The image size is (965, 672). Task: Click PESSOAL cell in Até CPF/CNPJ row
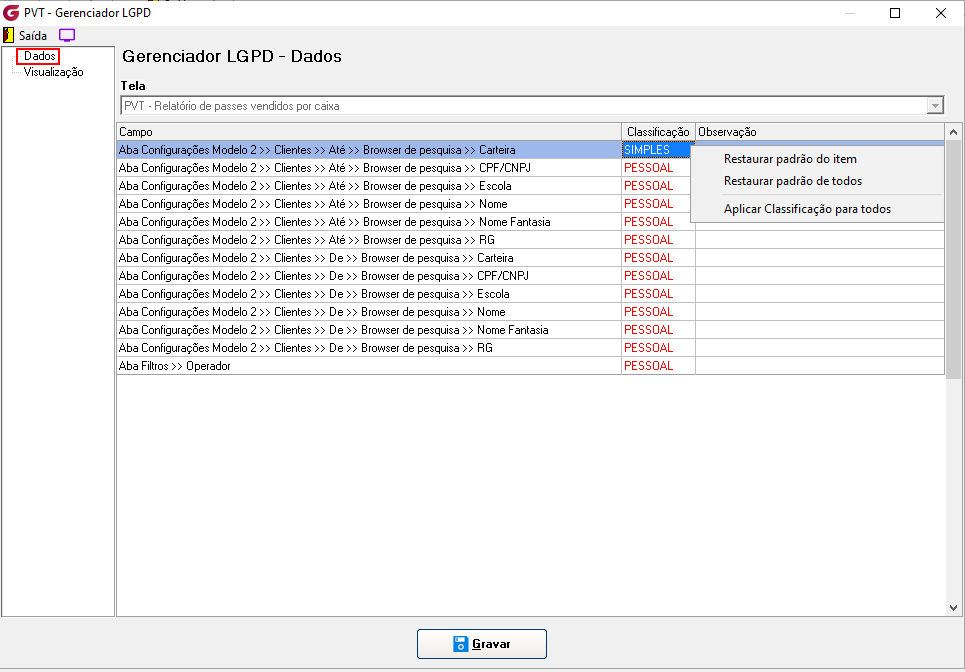coord(658,168)
